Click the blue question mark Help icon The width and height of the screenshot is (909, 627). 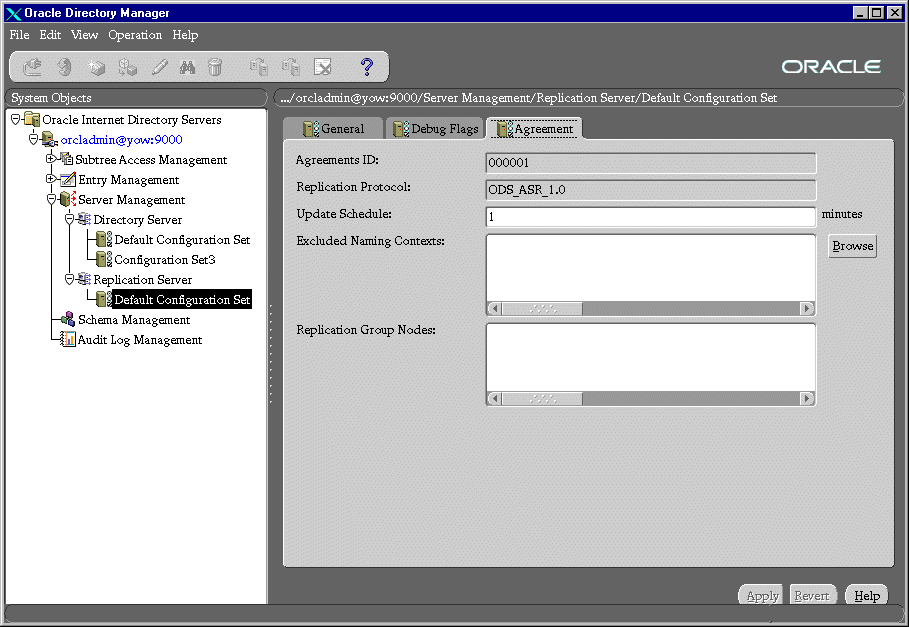click(x=366, y=67)
